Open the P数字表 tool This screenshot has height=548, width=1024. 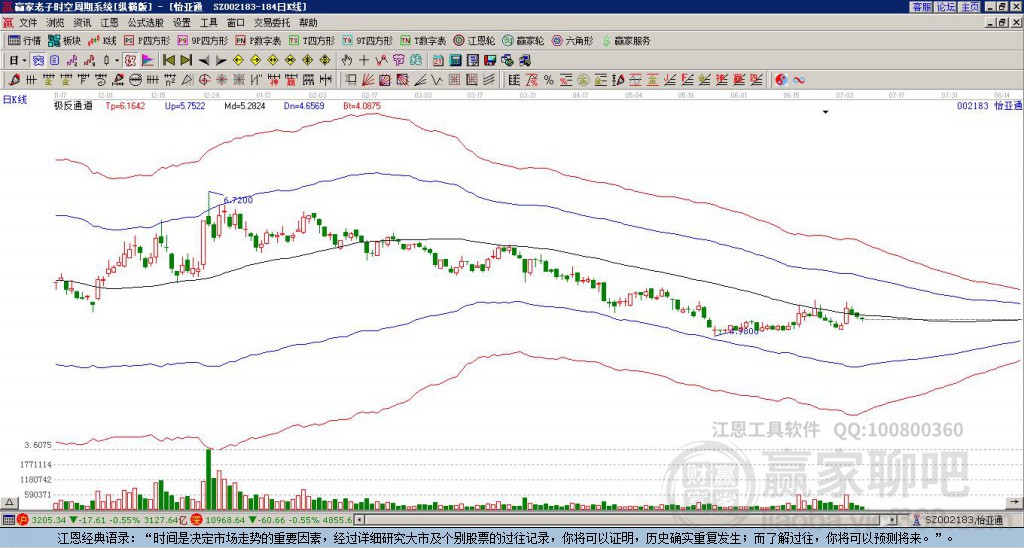(x=258, y=40)
